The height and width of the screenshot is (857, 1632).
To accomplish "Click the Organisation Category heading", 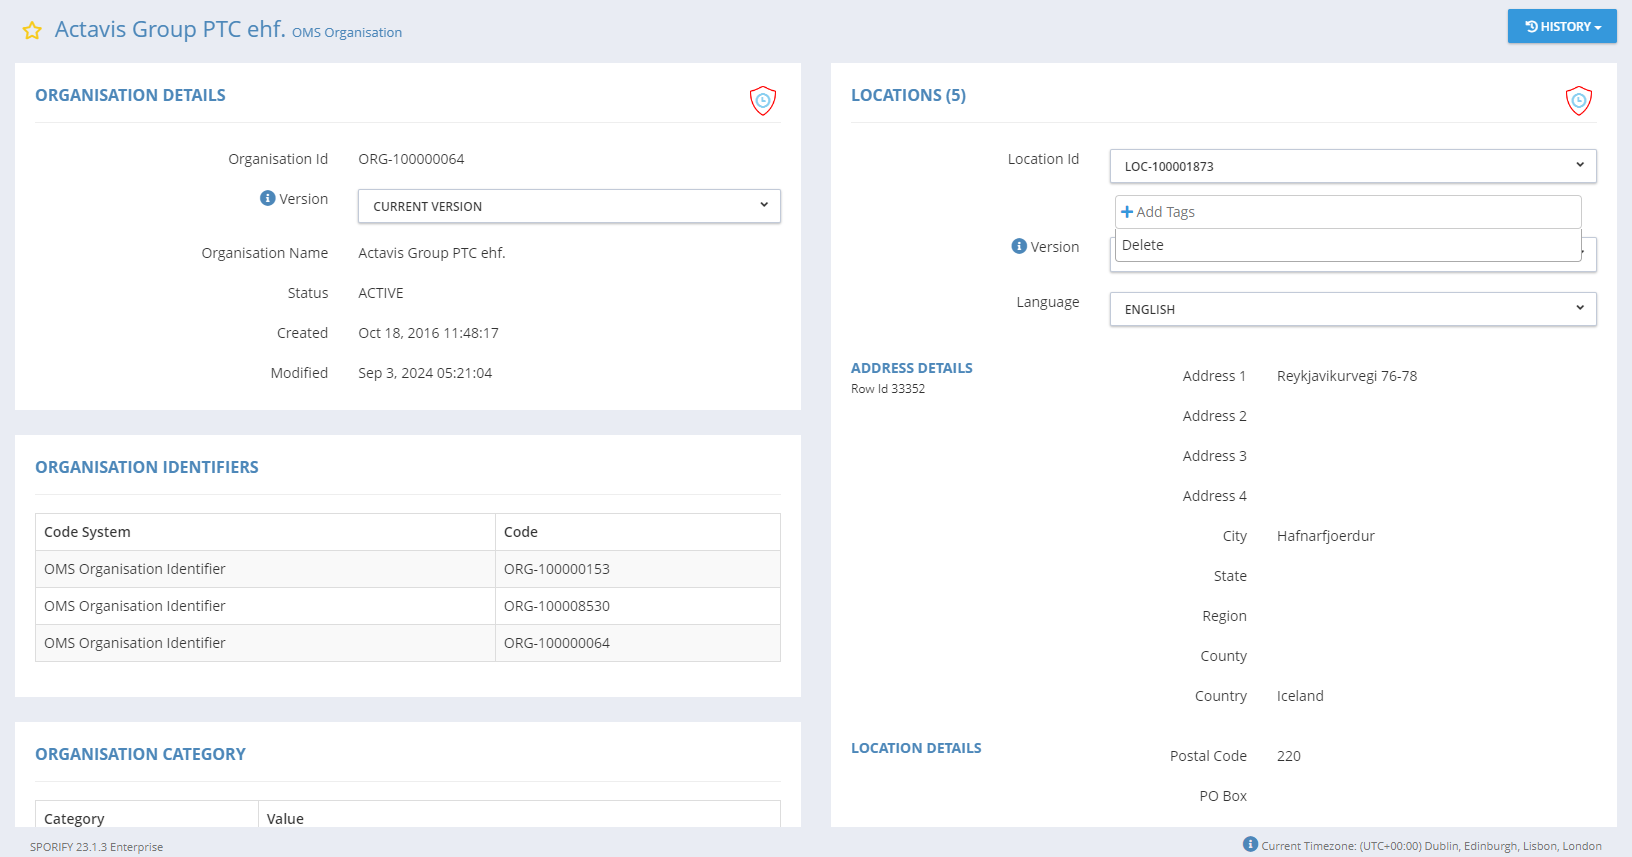I will click(x=140, y=754).
